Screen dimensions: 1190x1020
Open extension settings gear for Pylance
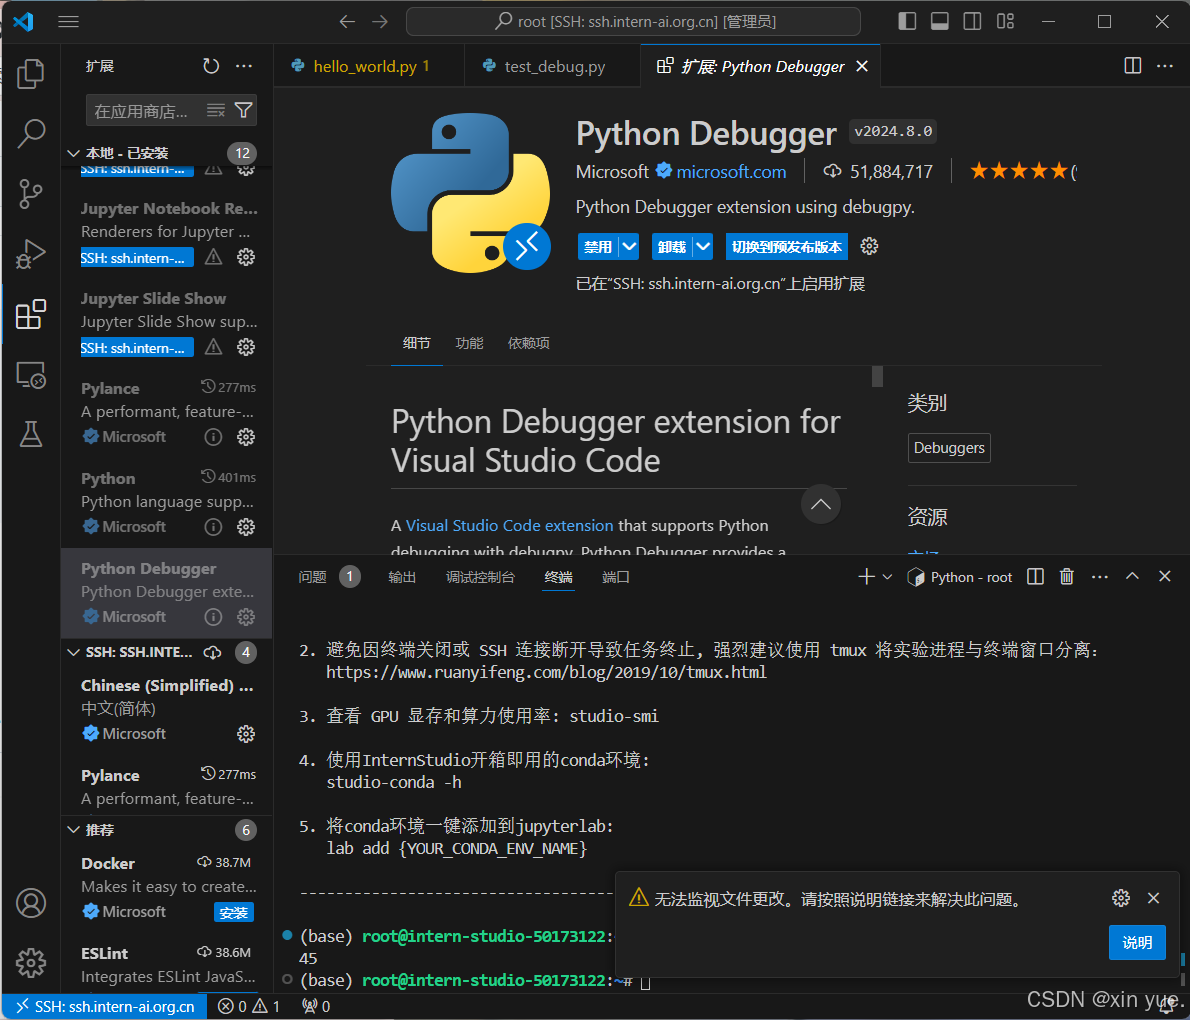click(x=246, y=437)
